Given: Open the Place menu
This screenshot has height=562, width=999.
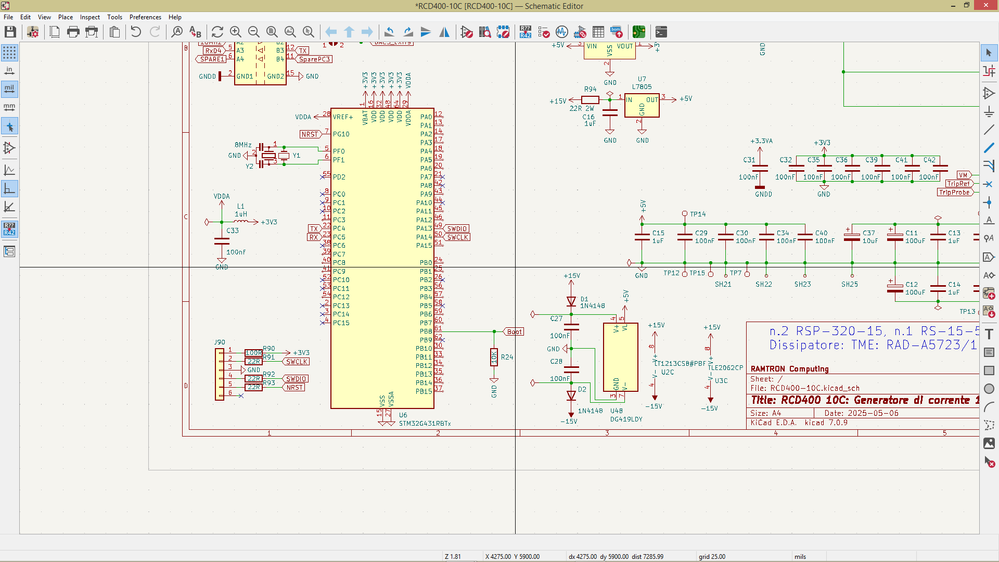Looking at the screenshot, I should (65, 17).
